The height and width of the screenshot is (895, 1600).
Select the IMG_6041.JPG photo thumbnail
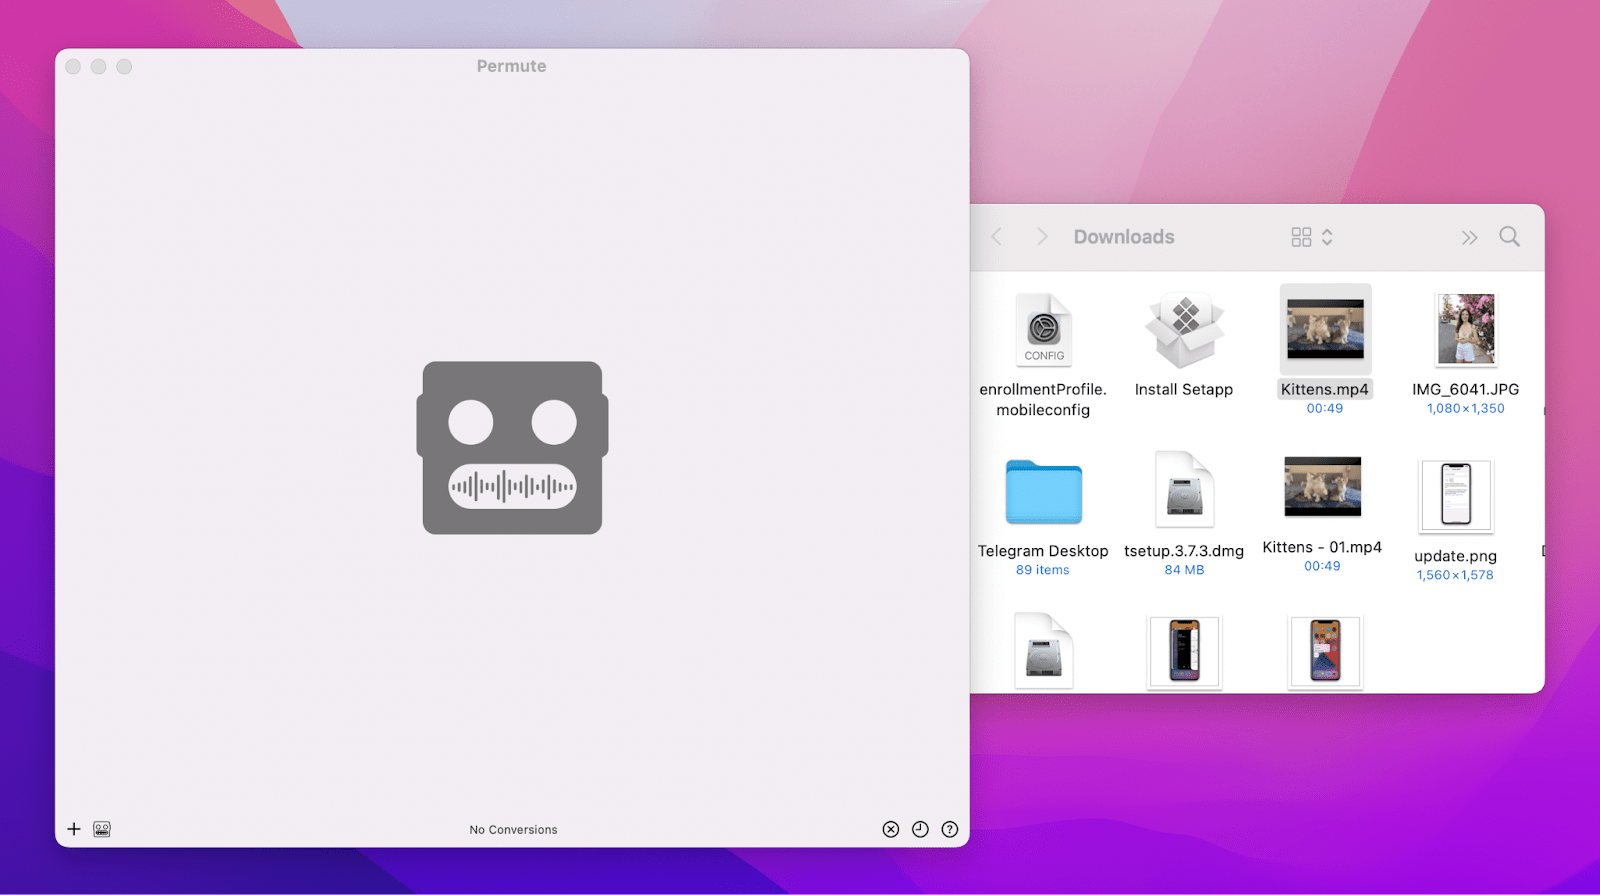(1466, 329)
